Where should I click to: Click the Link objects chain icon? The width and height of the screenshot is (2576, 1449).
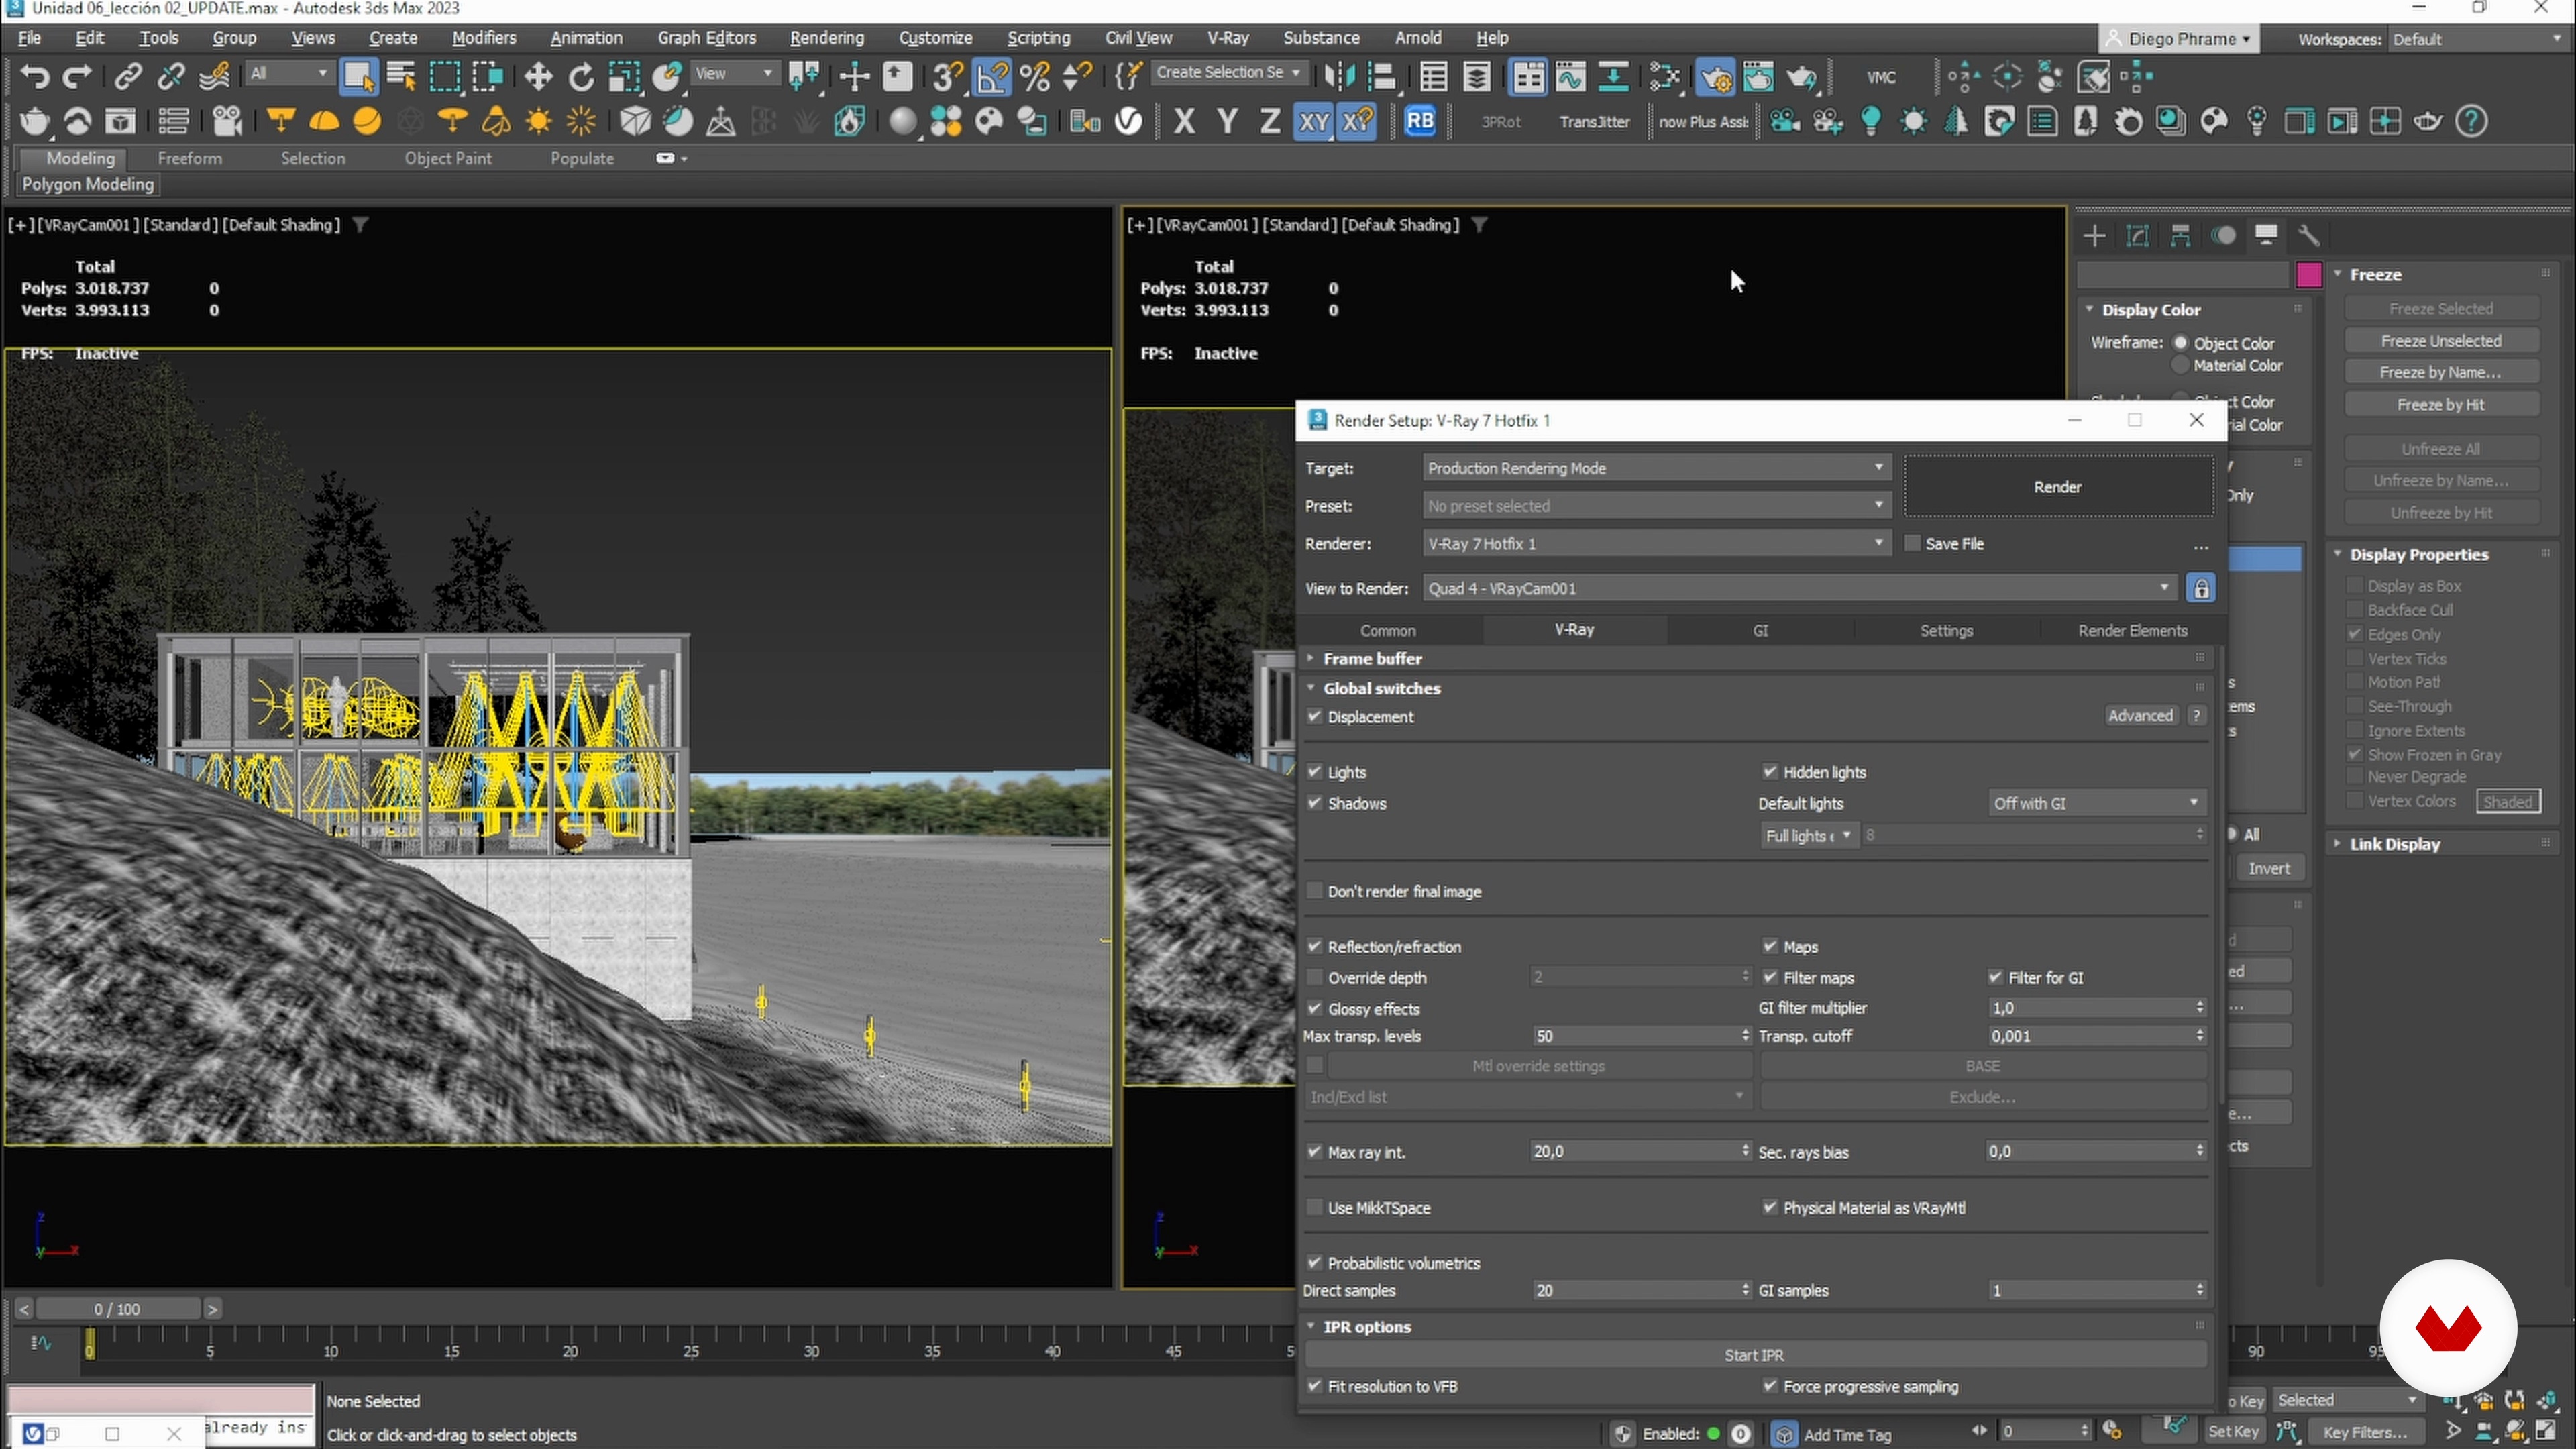coord(127,77)
